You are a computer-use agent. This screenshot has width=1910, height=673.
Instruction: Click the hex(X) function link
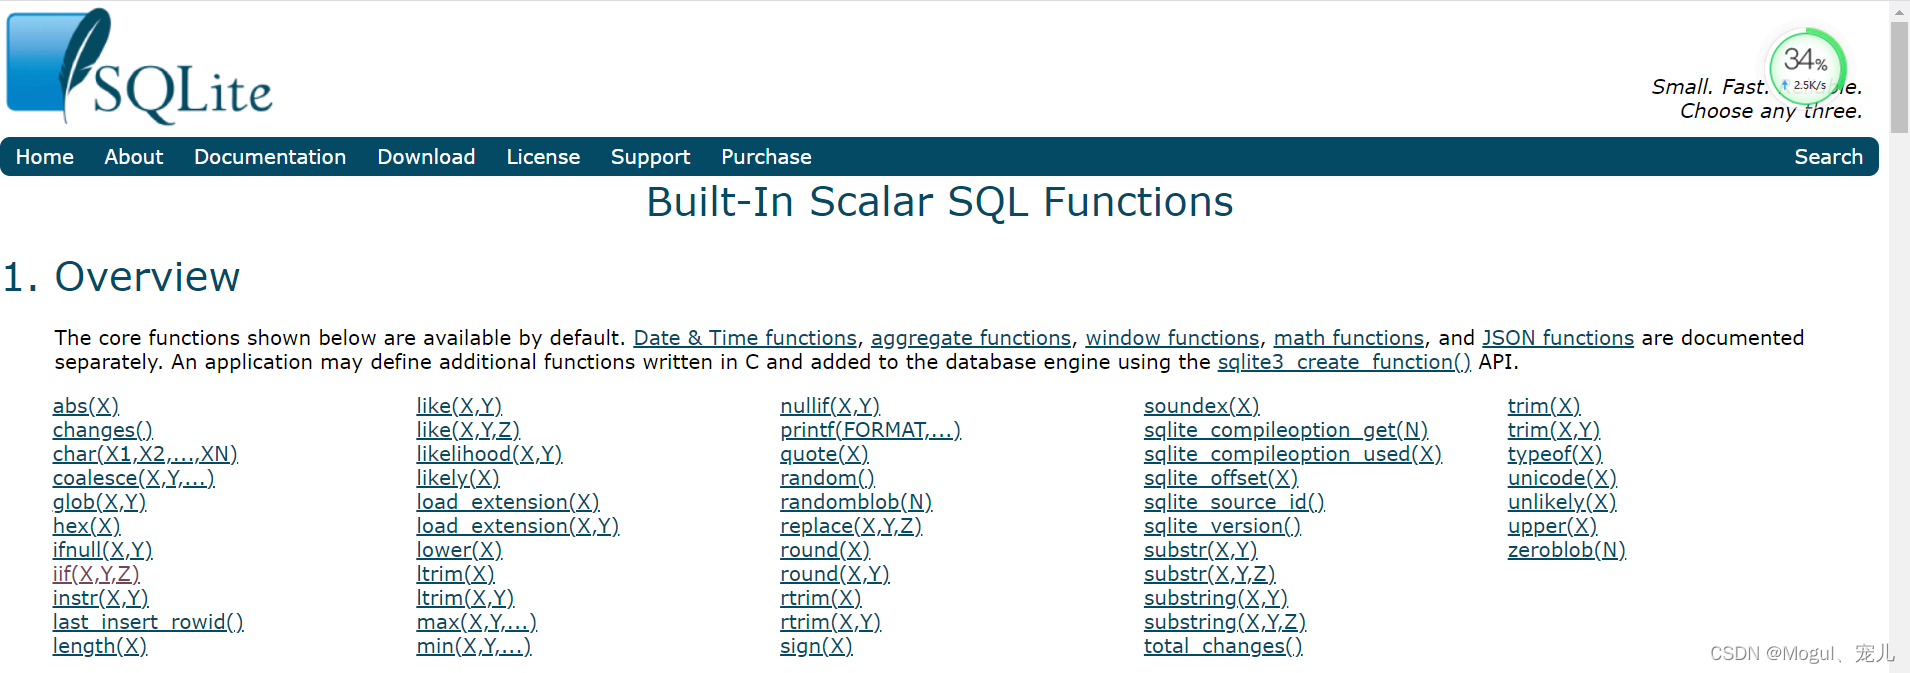point(87,526)
